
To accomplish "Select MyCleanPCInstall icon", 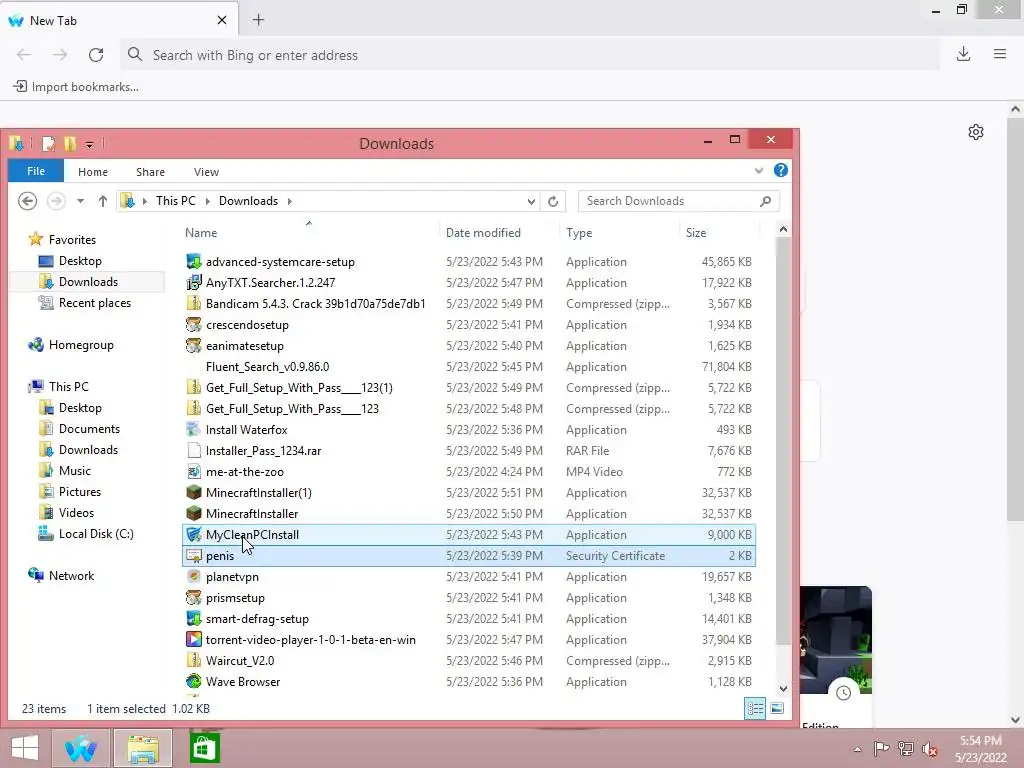I will [193, 535].
